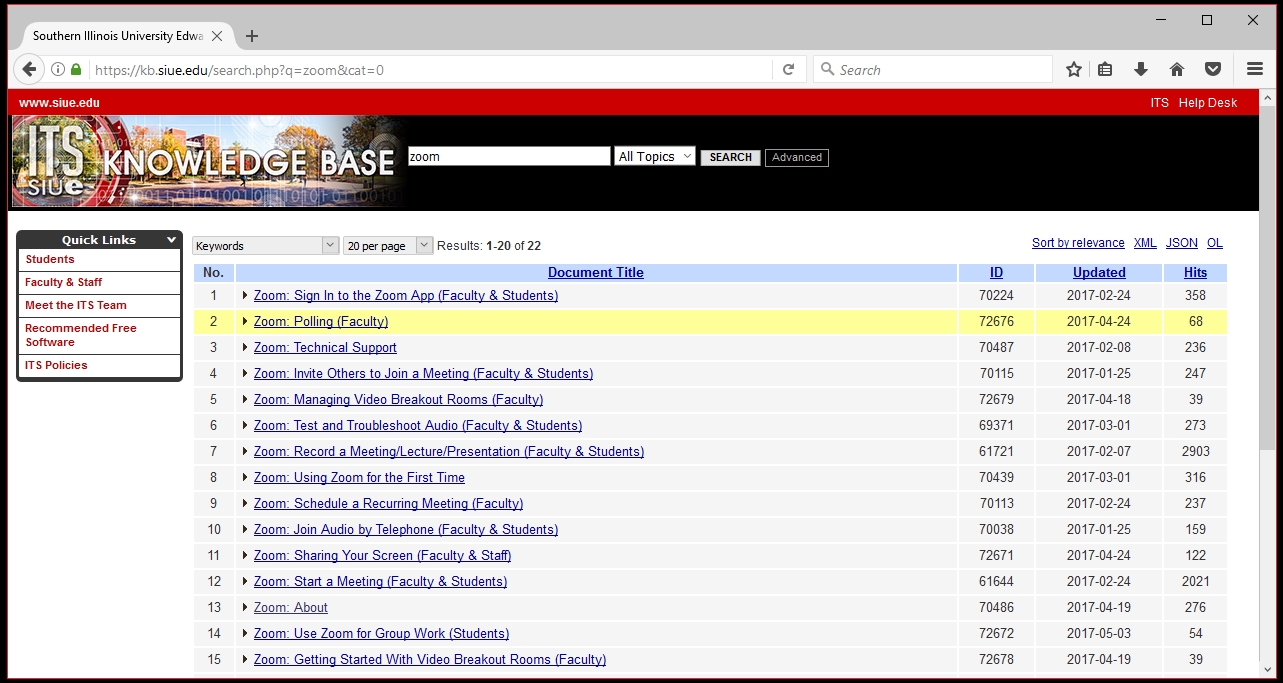Change the 20 per page dropdown
Viewport: 1283px width, 683px height.
click(387, 246)
